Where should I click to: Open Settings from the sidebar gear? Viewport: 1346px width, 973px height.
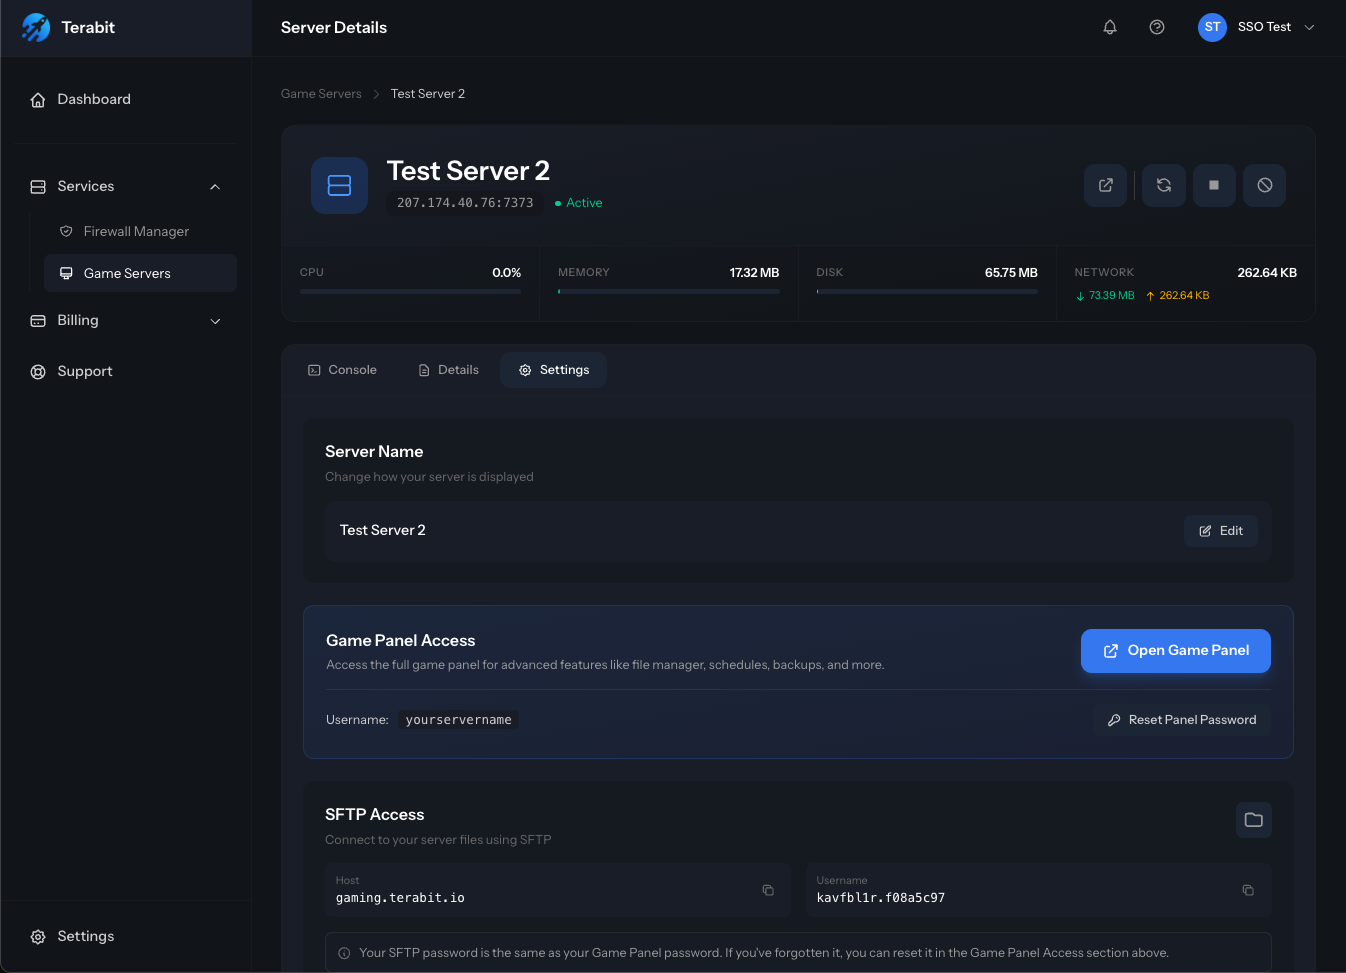coord(72,935)
